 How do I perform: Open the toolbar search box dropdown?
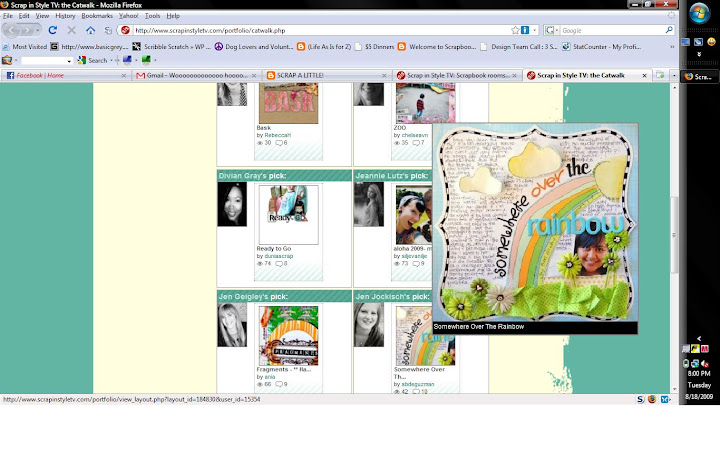pyautogui.click(x=69, y=61)
